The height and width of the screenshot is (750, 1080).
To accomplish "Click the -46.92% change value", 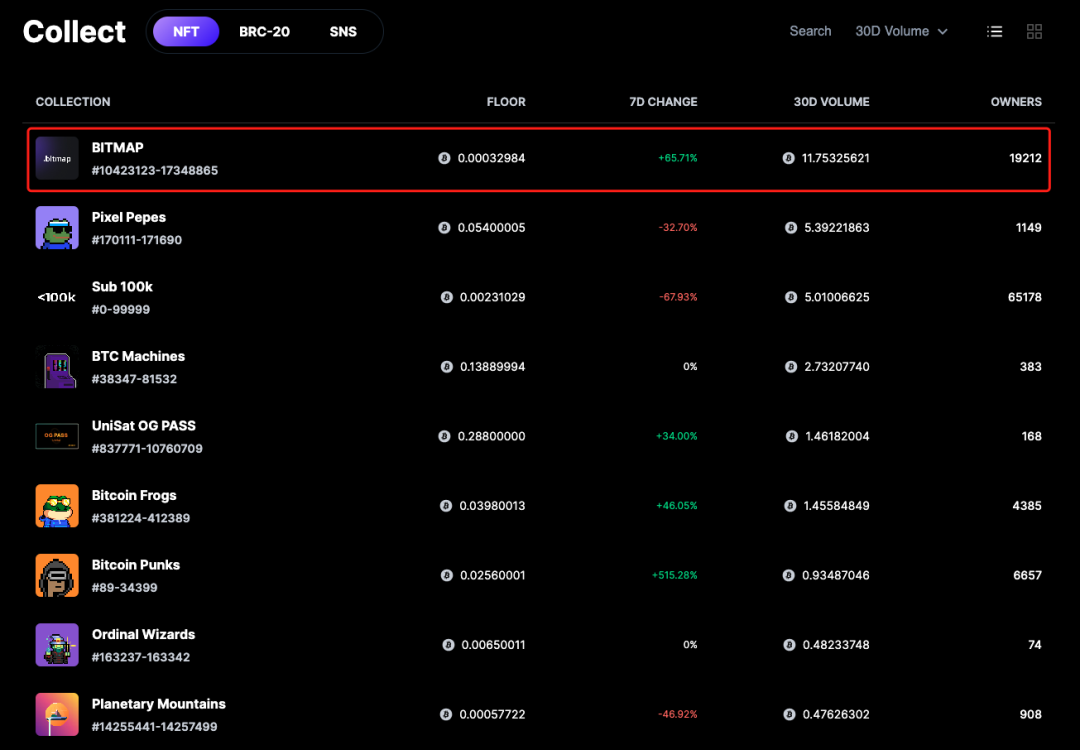I will pos(678,715).
